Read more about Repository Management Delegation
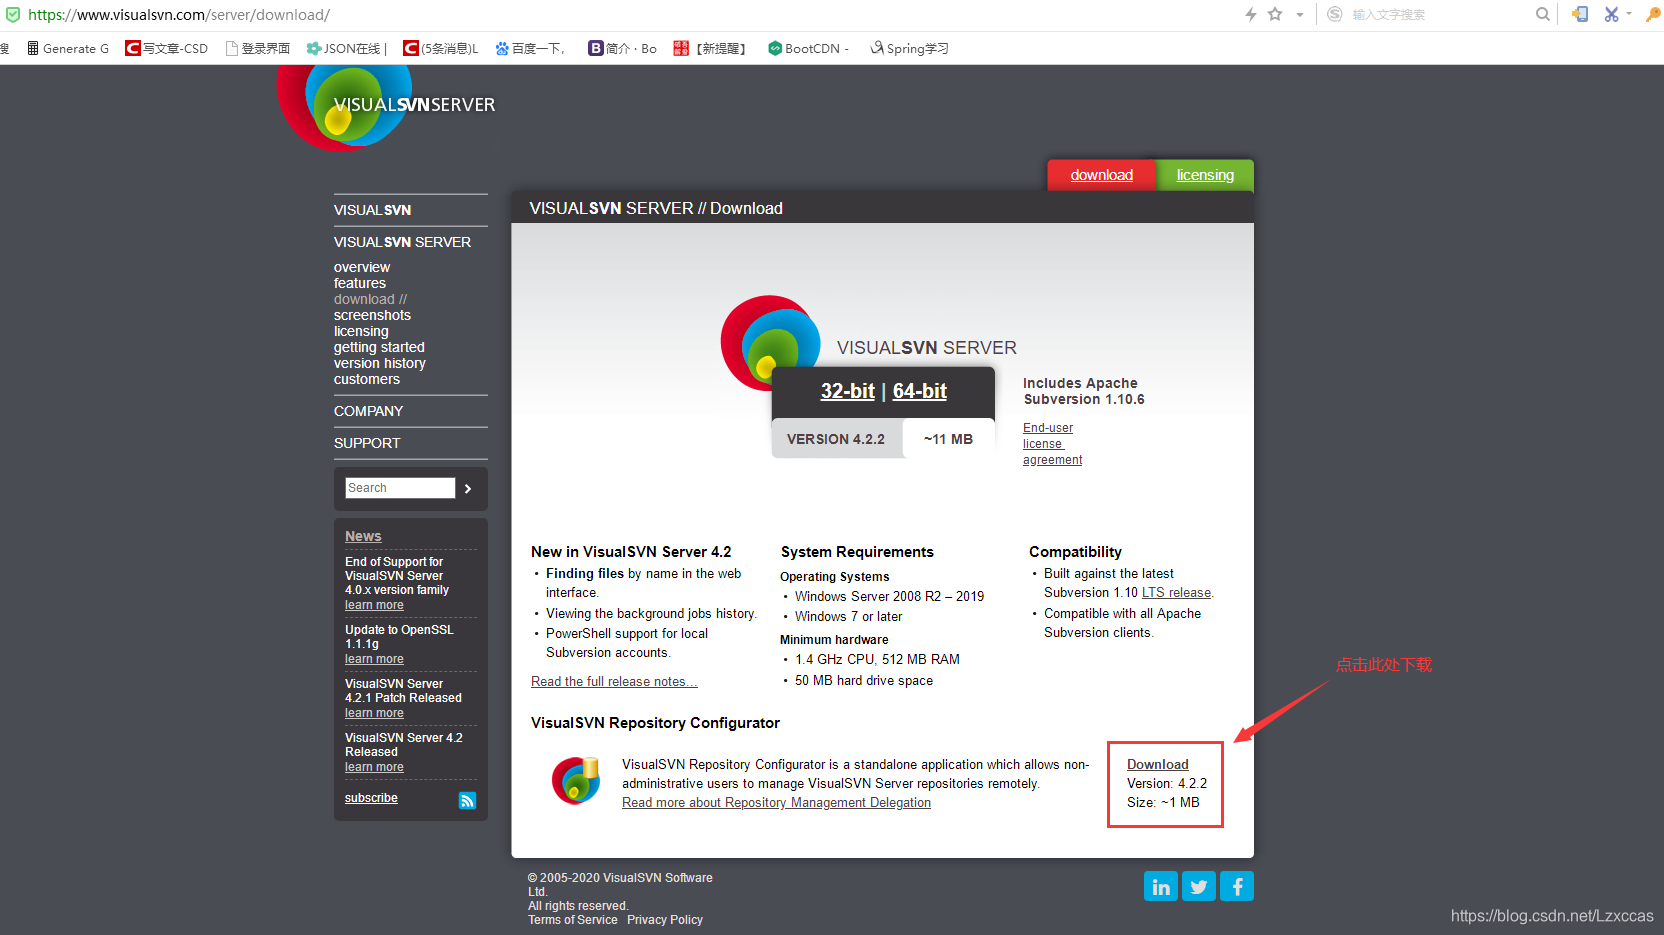1664x935 pixels. pyautogui.click(x=776, y=803)
